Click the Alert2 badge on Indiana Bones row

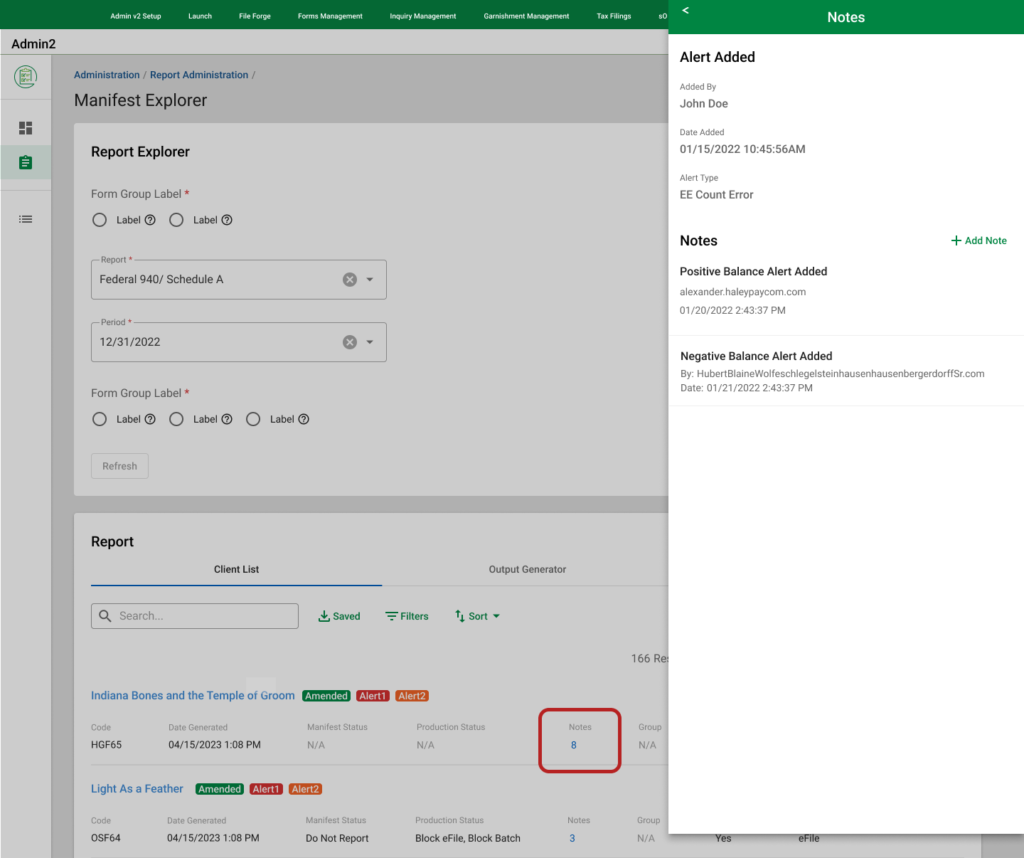tap(412, 696)
